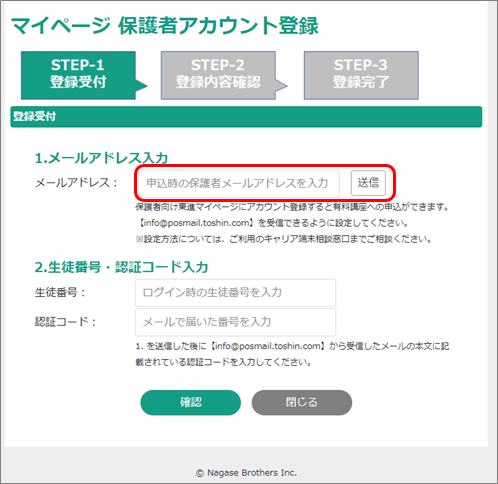Click the マイページ 保護者アカウント登録 page title

point(165,26)
